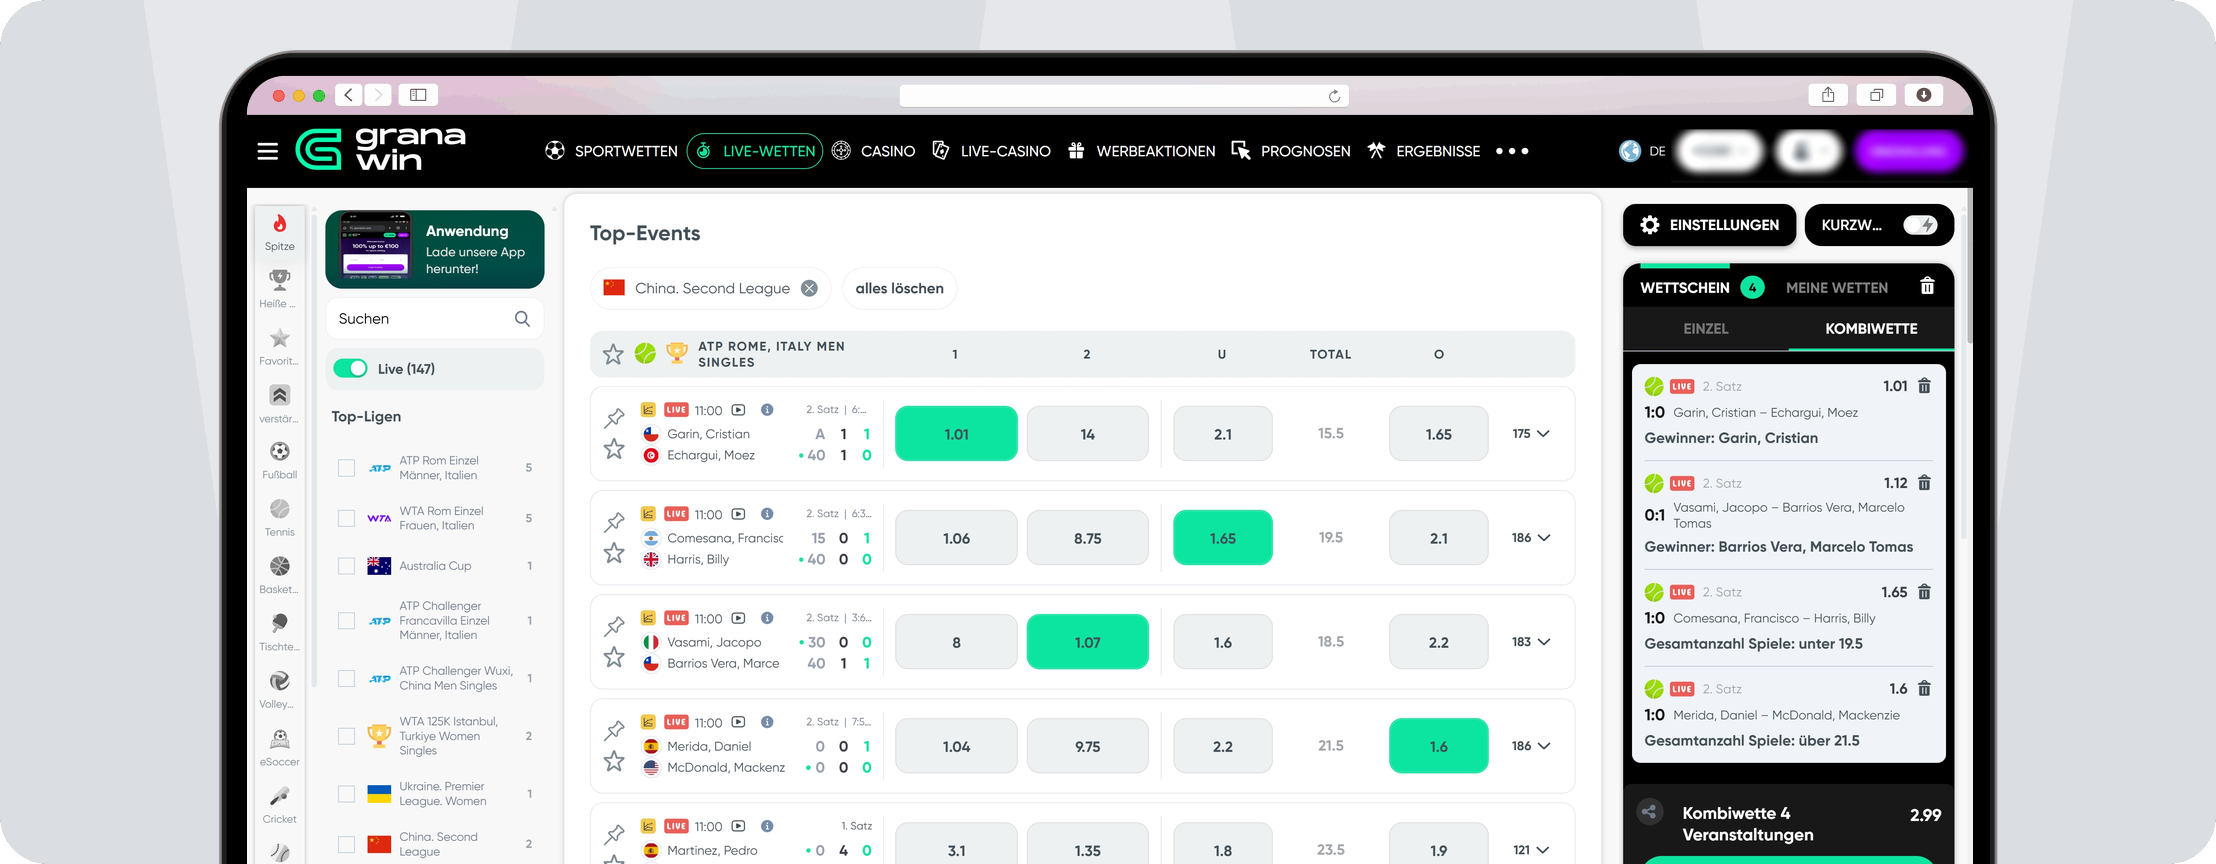Viewport: 2216px width, 864px height.
Task: Expand the 175 more markets for Garin match
Action: (1531, 434)
